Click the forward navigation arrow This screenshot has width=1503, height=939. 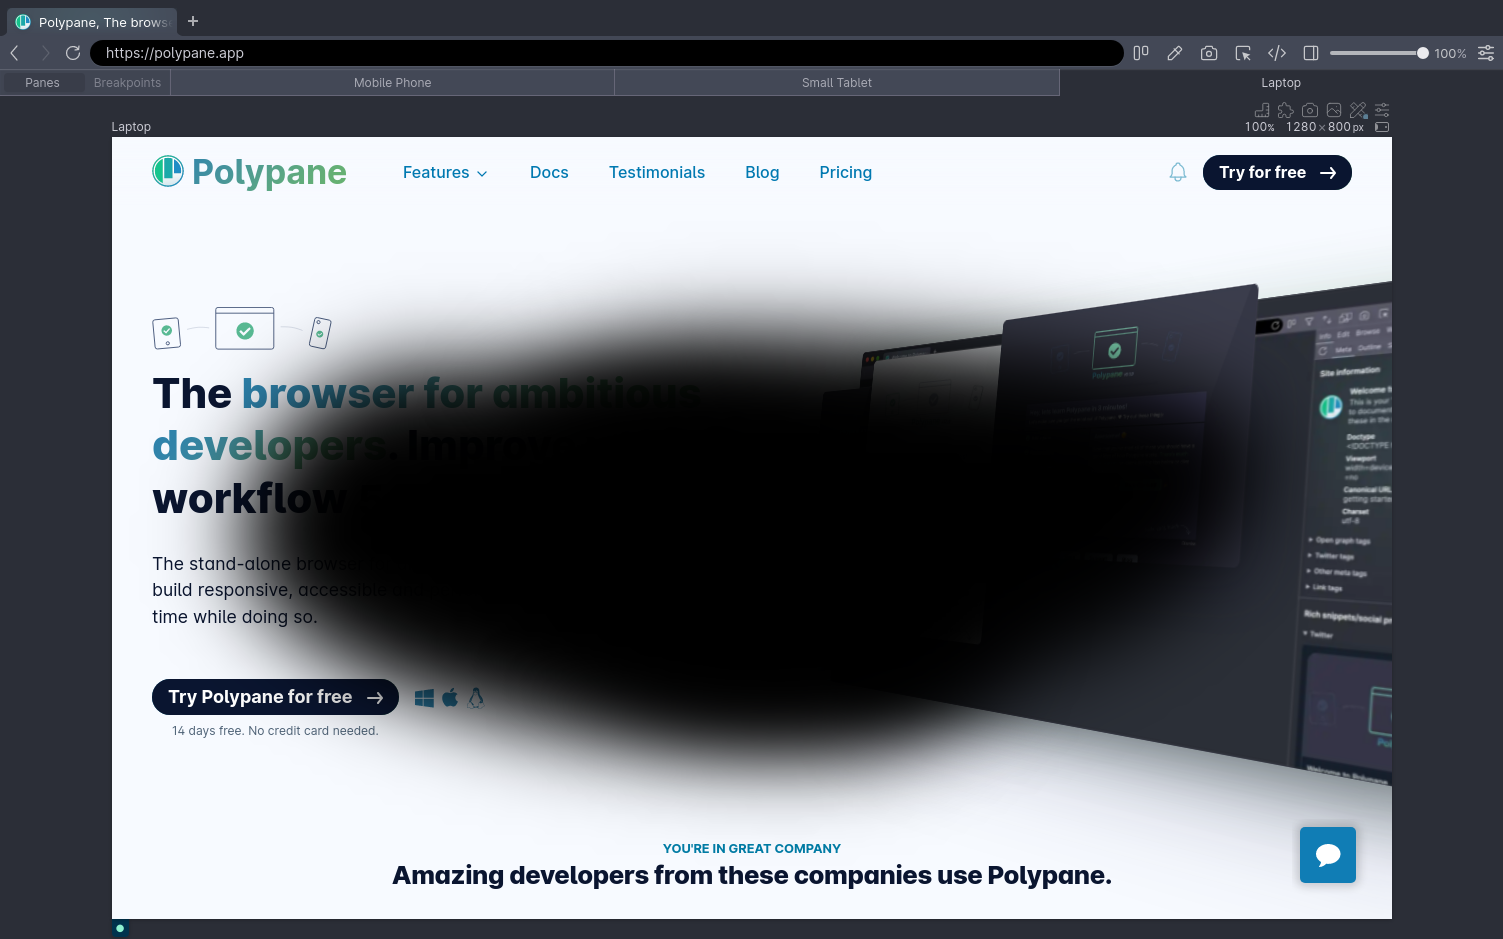click(x=45, y=53)
